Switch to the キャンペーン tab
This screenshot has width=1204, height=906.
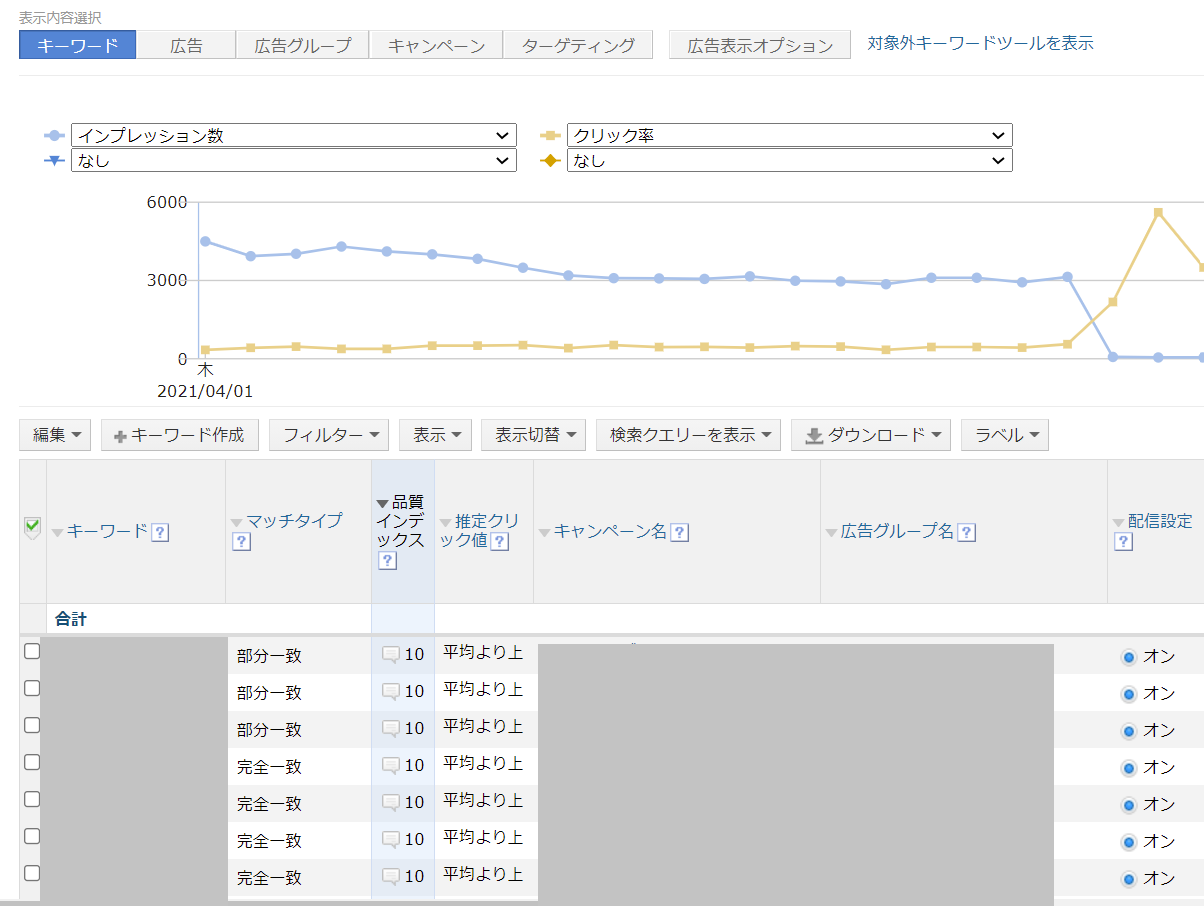[436, 45]
